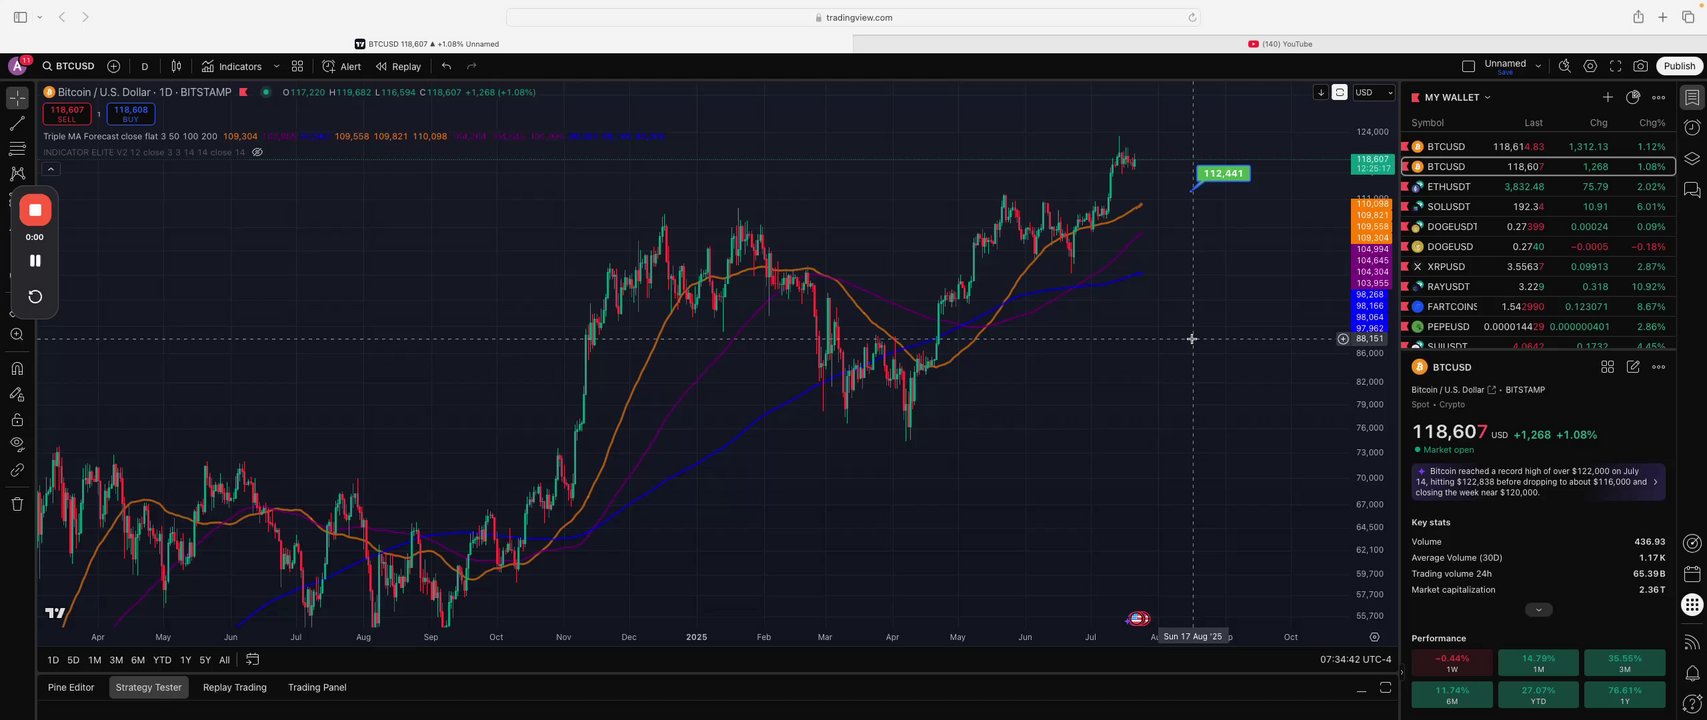Add symbol to watchlist with plus

1607,97
